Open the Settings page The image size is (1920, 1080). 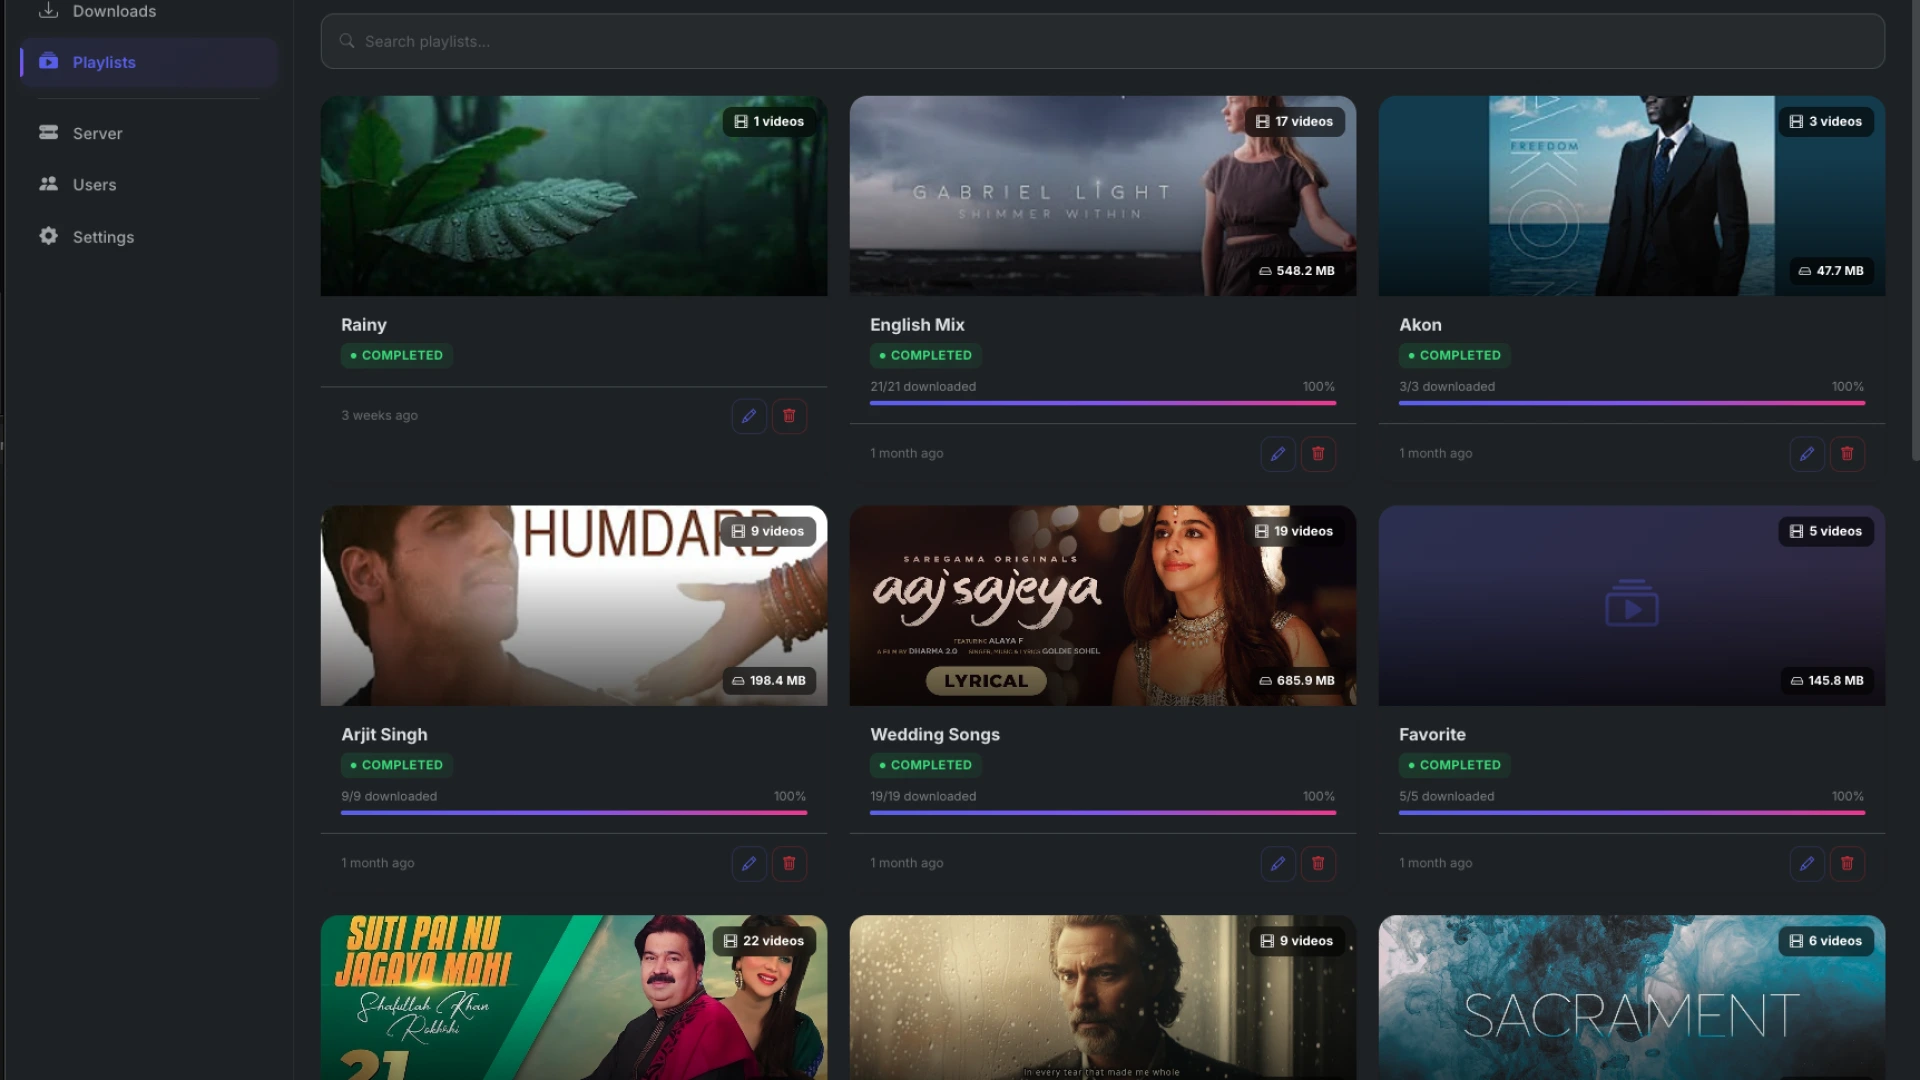click(x=148, y=237)
